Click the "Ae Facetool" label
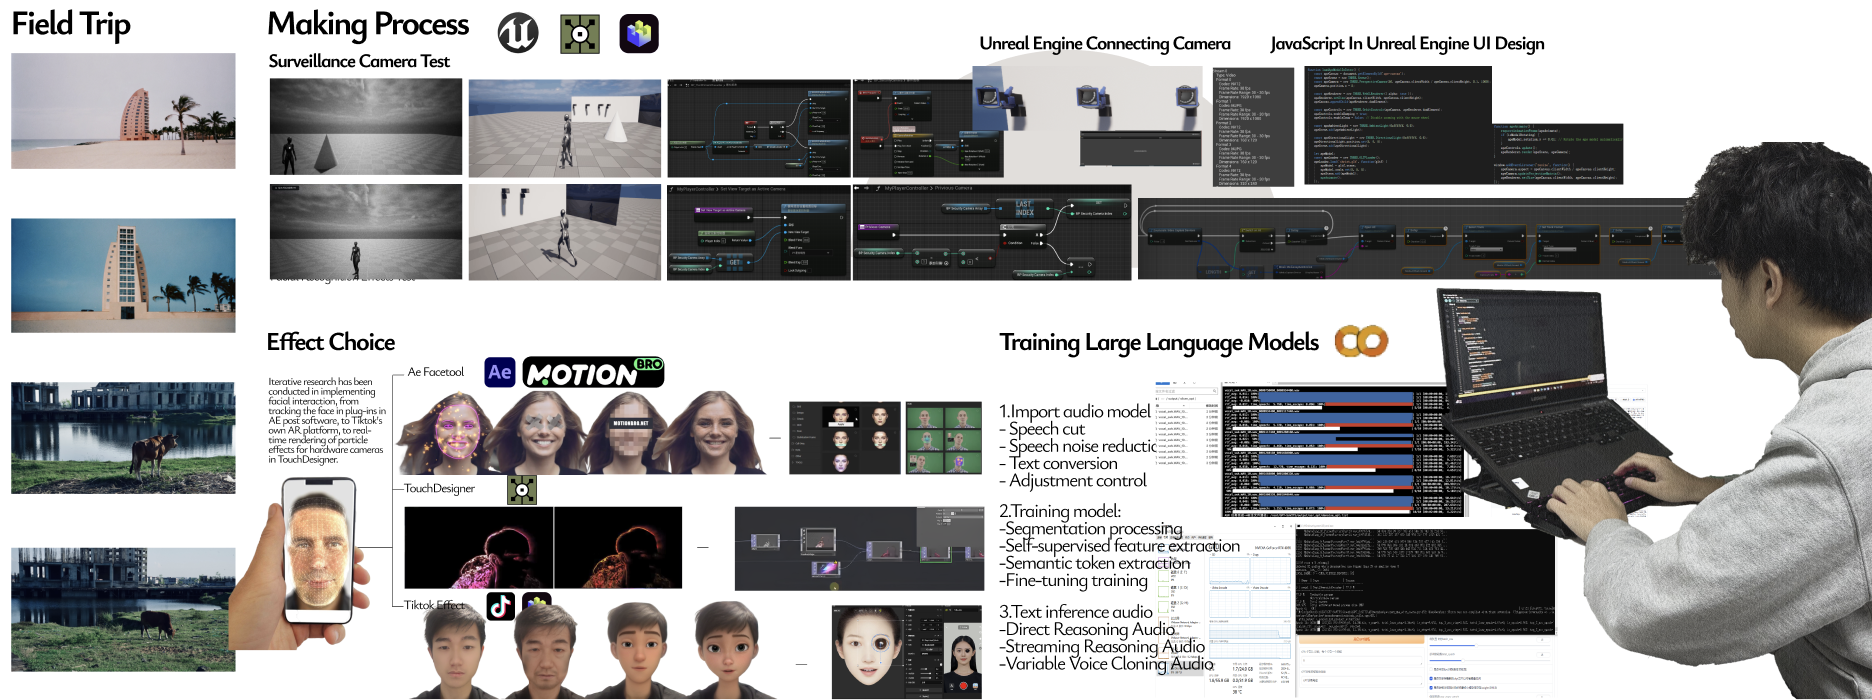The width and height of the screenshot is (1872, 700). (x=435, y=372)
